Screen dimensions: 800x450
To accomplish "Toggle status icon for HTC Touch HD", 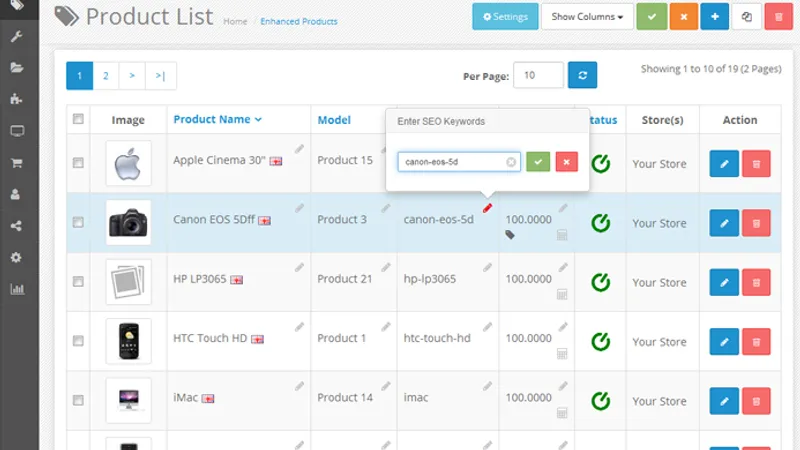I will tap(601, 341).
